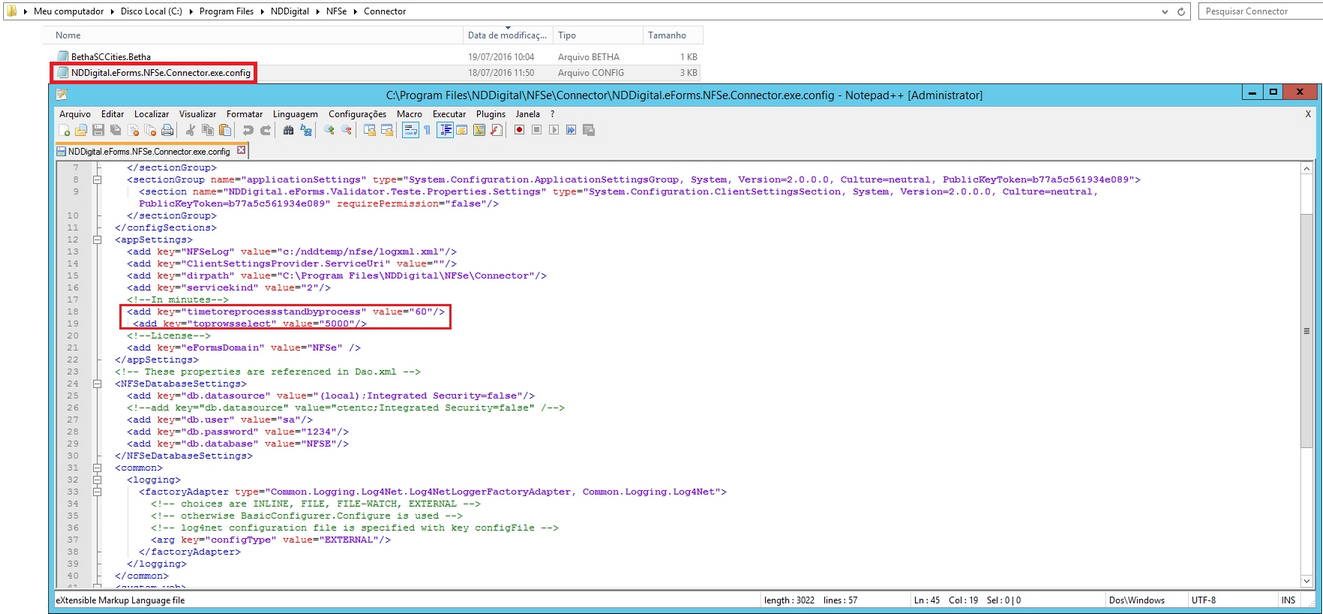Zoom in with the magnifier toolbar icon
Image resolution: width=1323 pixels, height=614 pixels.
329,130
